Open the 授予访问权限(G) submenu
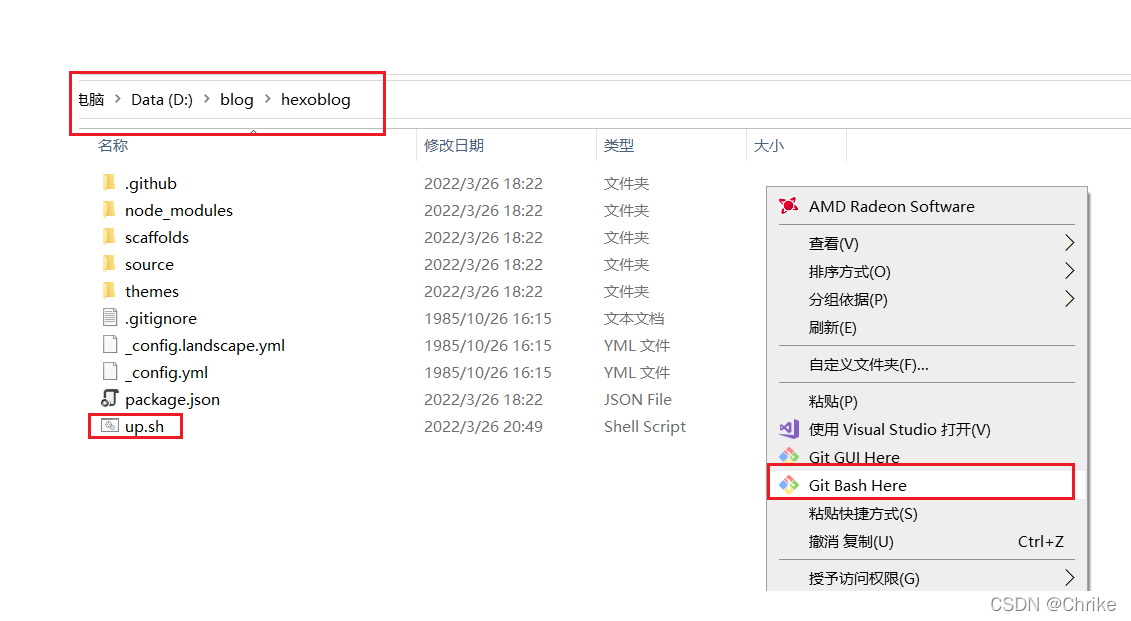The height and width of the screenshot is (621, 1131). [926, 578]
